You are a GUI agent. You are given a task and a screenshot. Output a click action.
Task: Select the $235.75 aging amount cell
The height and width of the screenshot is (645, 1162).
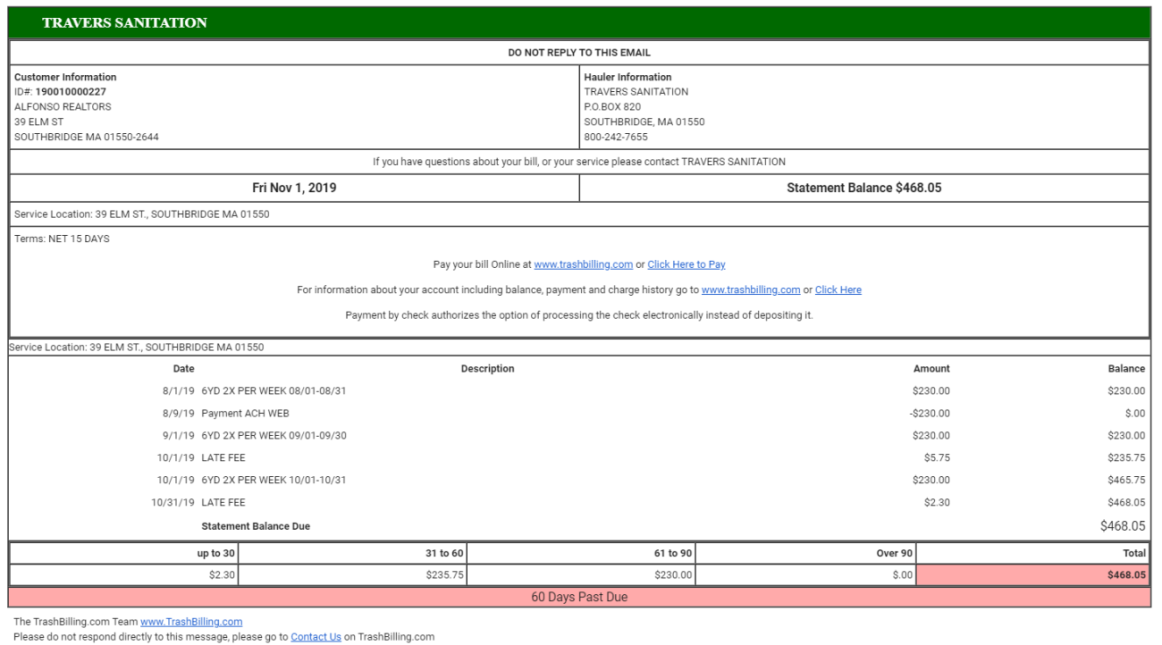click(x=444, y=575)
